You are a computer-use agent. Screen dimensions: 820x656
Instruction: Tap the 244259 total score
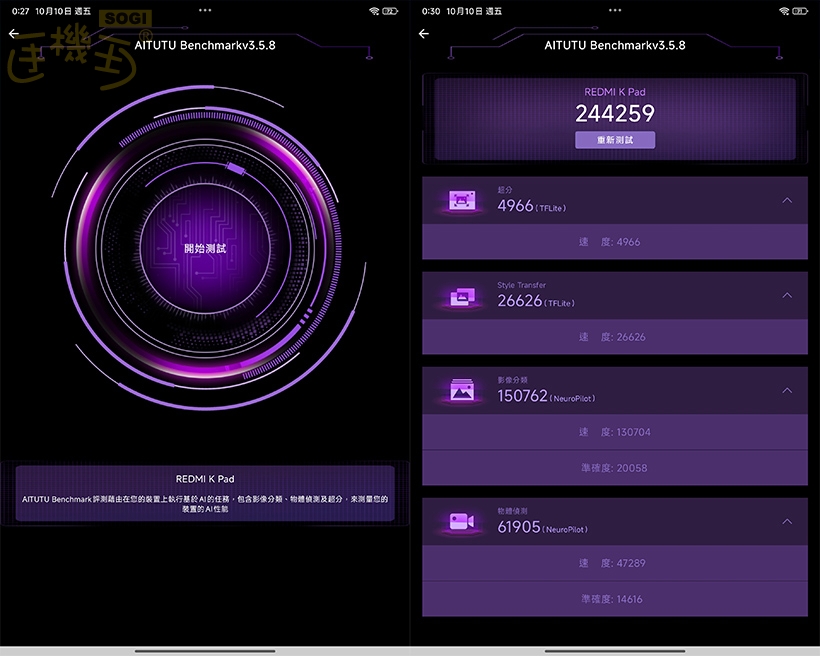(x=614, y=114)
